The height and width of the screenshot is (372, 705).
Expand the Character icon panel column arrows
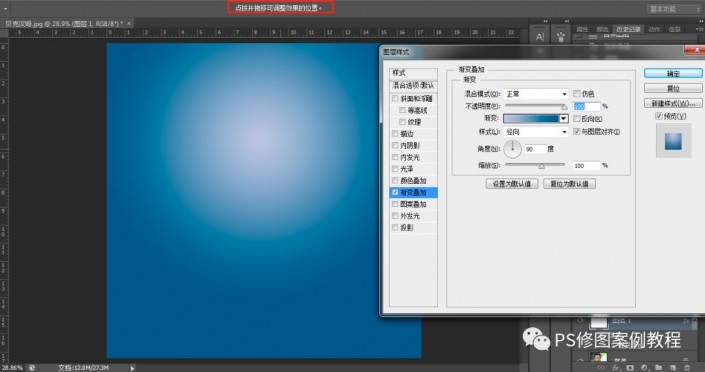click(x=545, y=21)
